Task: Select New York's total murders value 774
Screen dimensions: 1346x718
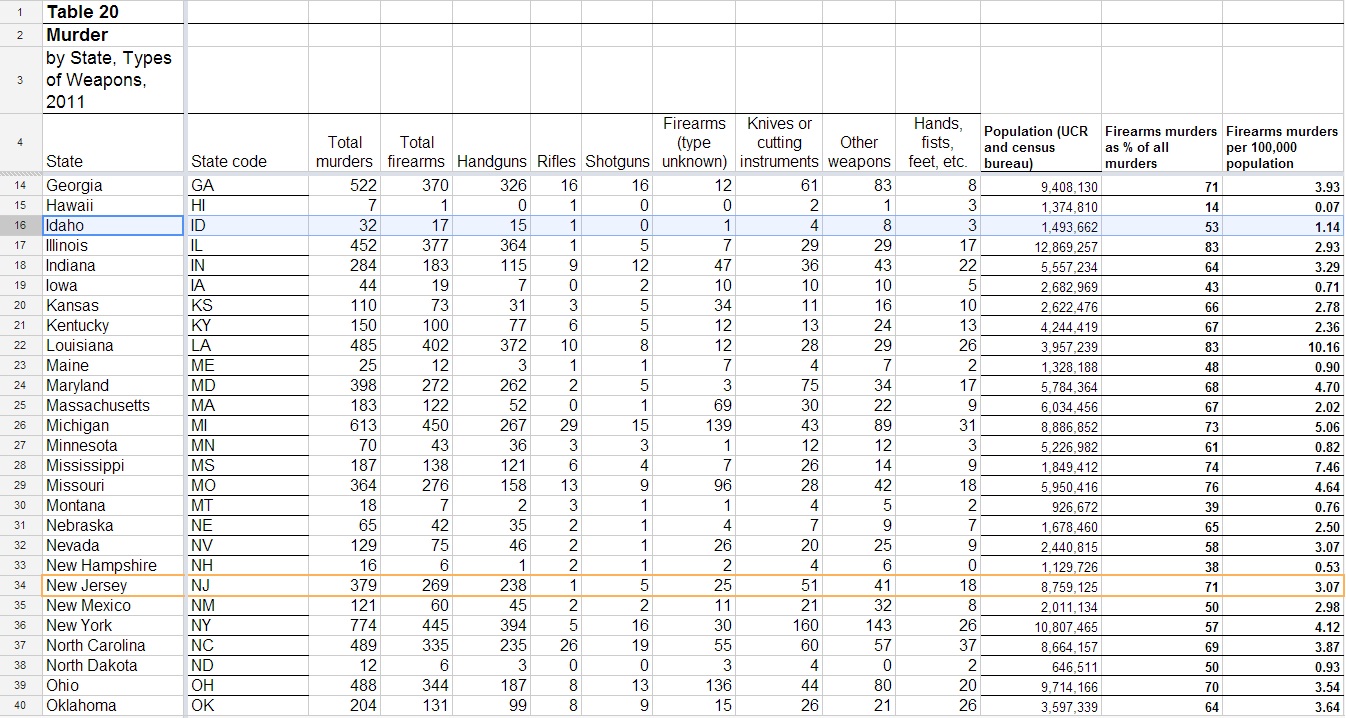Action: 344,626
